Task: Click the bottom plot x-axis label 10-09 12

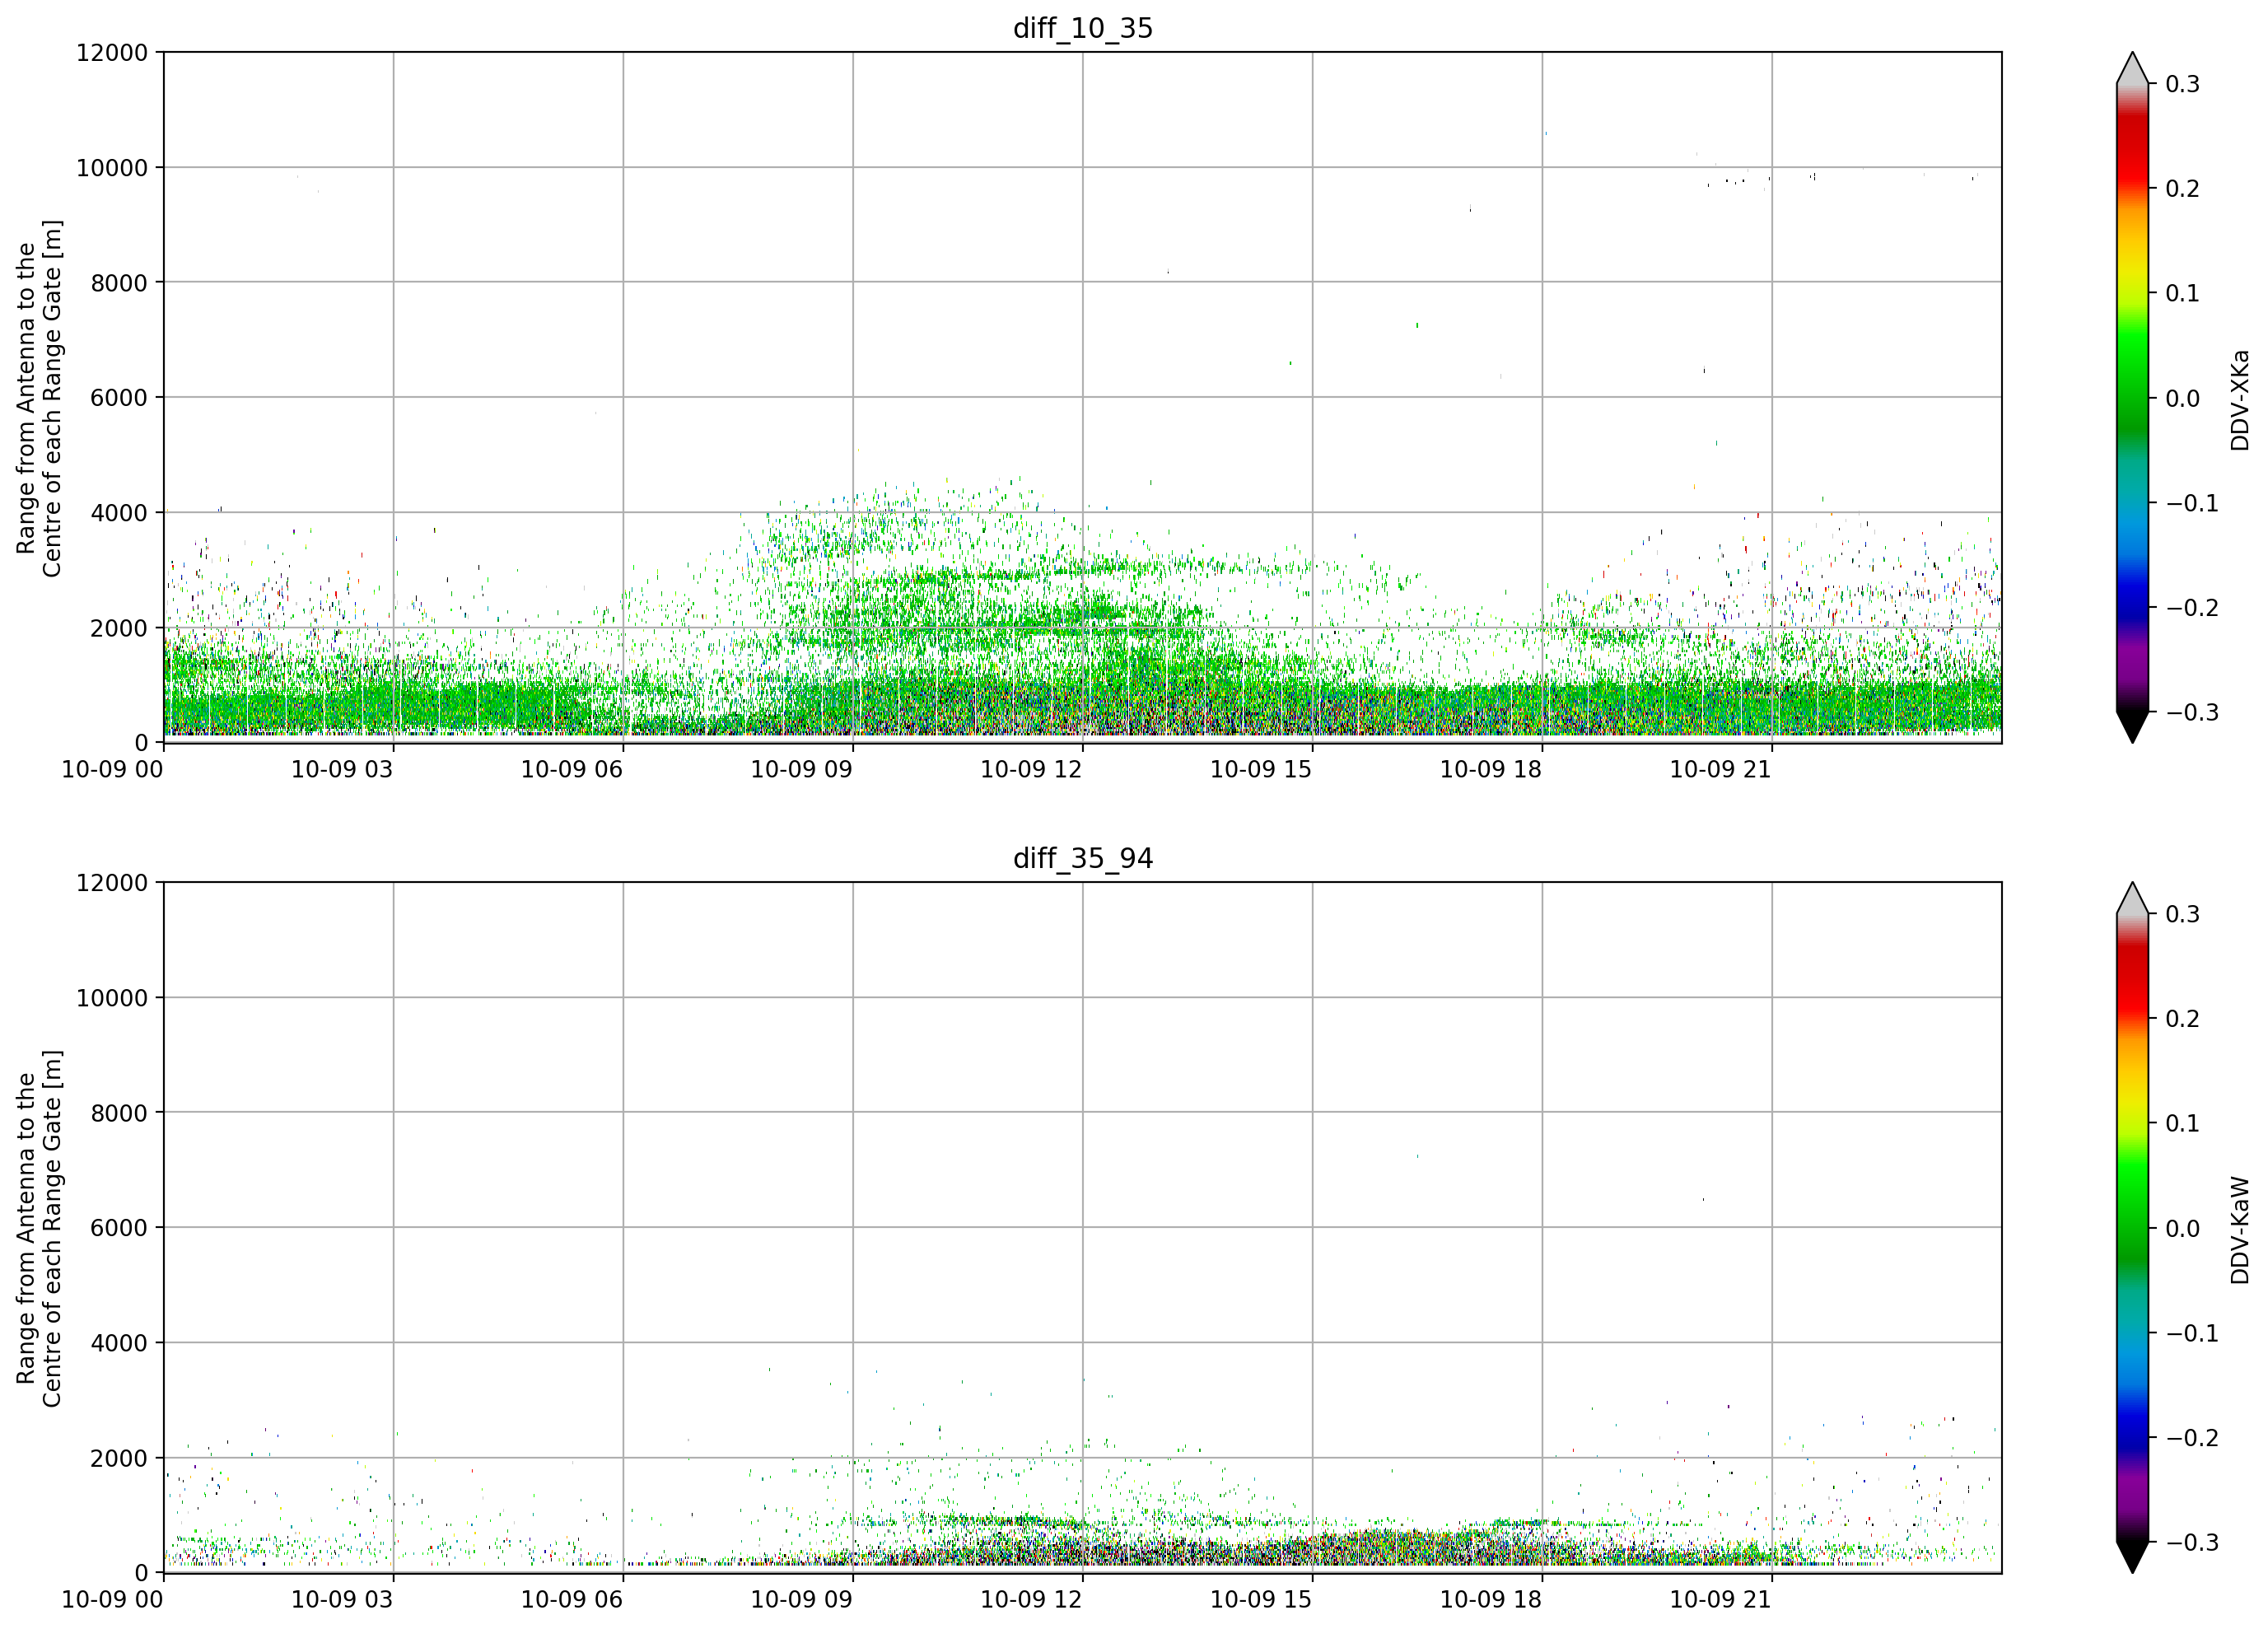Action: click(1031, 1599)
